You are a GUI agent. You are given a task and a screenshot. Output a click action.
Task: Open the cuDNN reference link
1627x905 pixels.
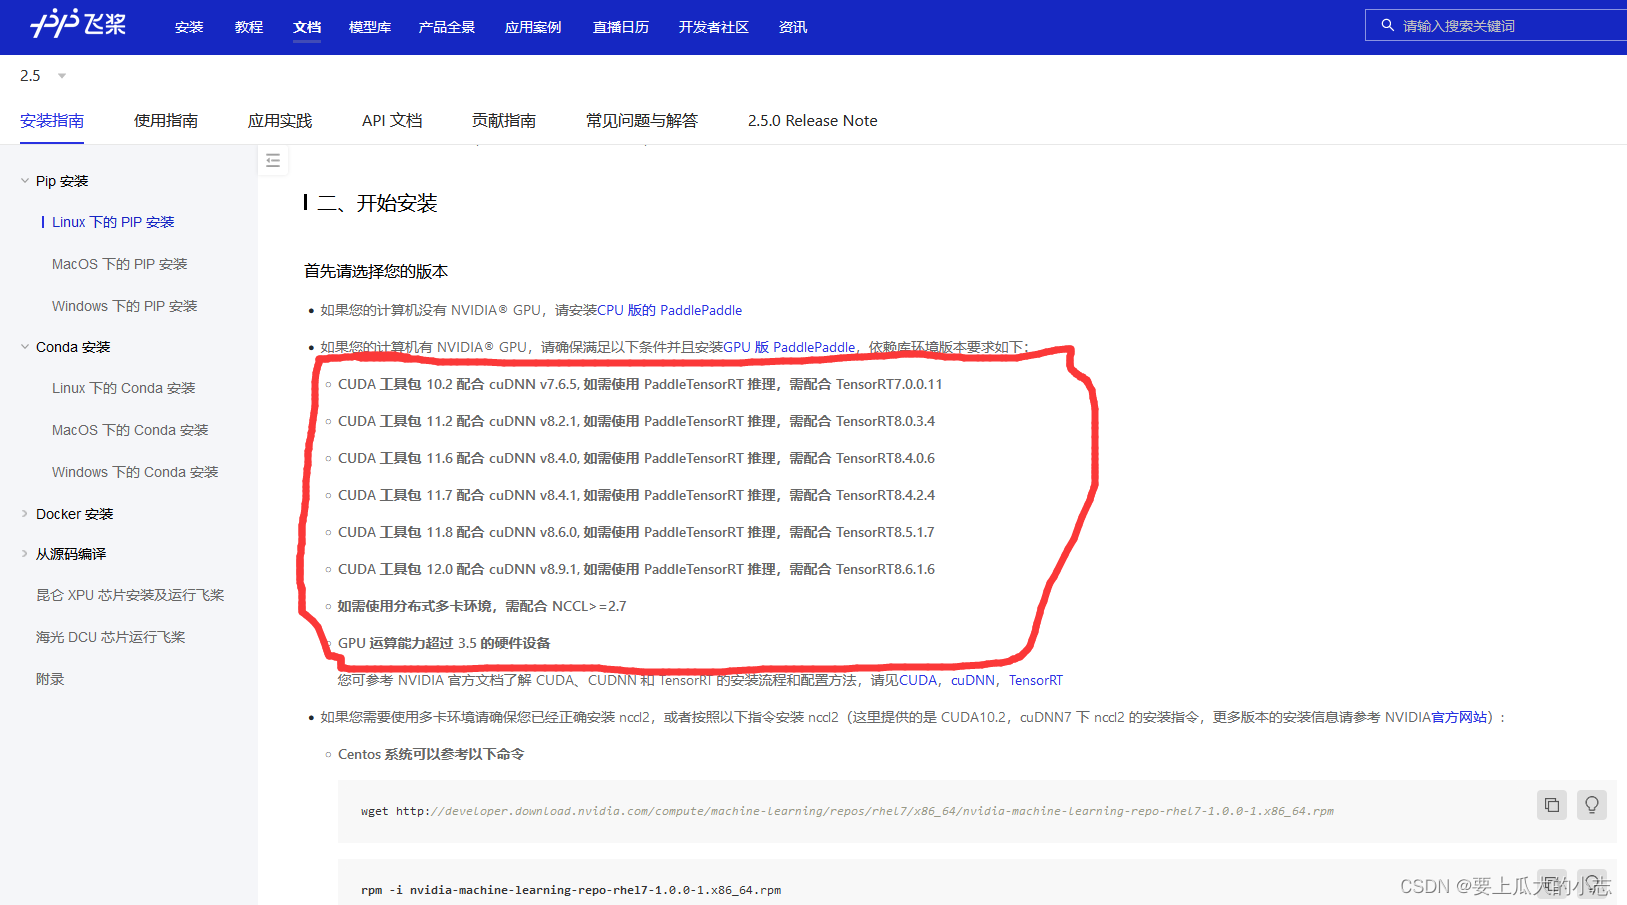[x=973, y=680]
